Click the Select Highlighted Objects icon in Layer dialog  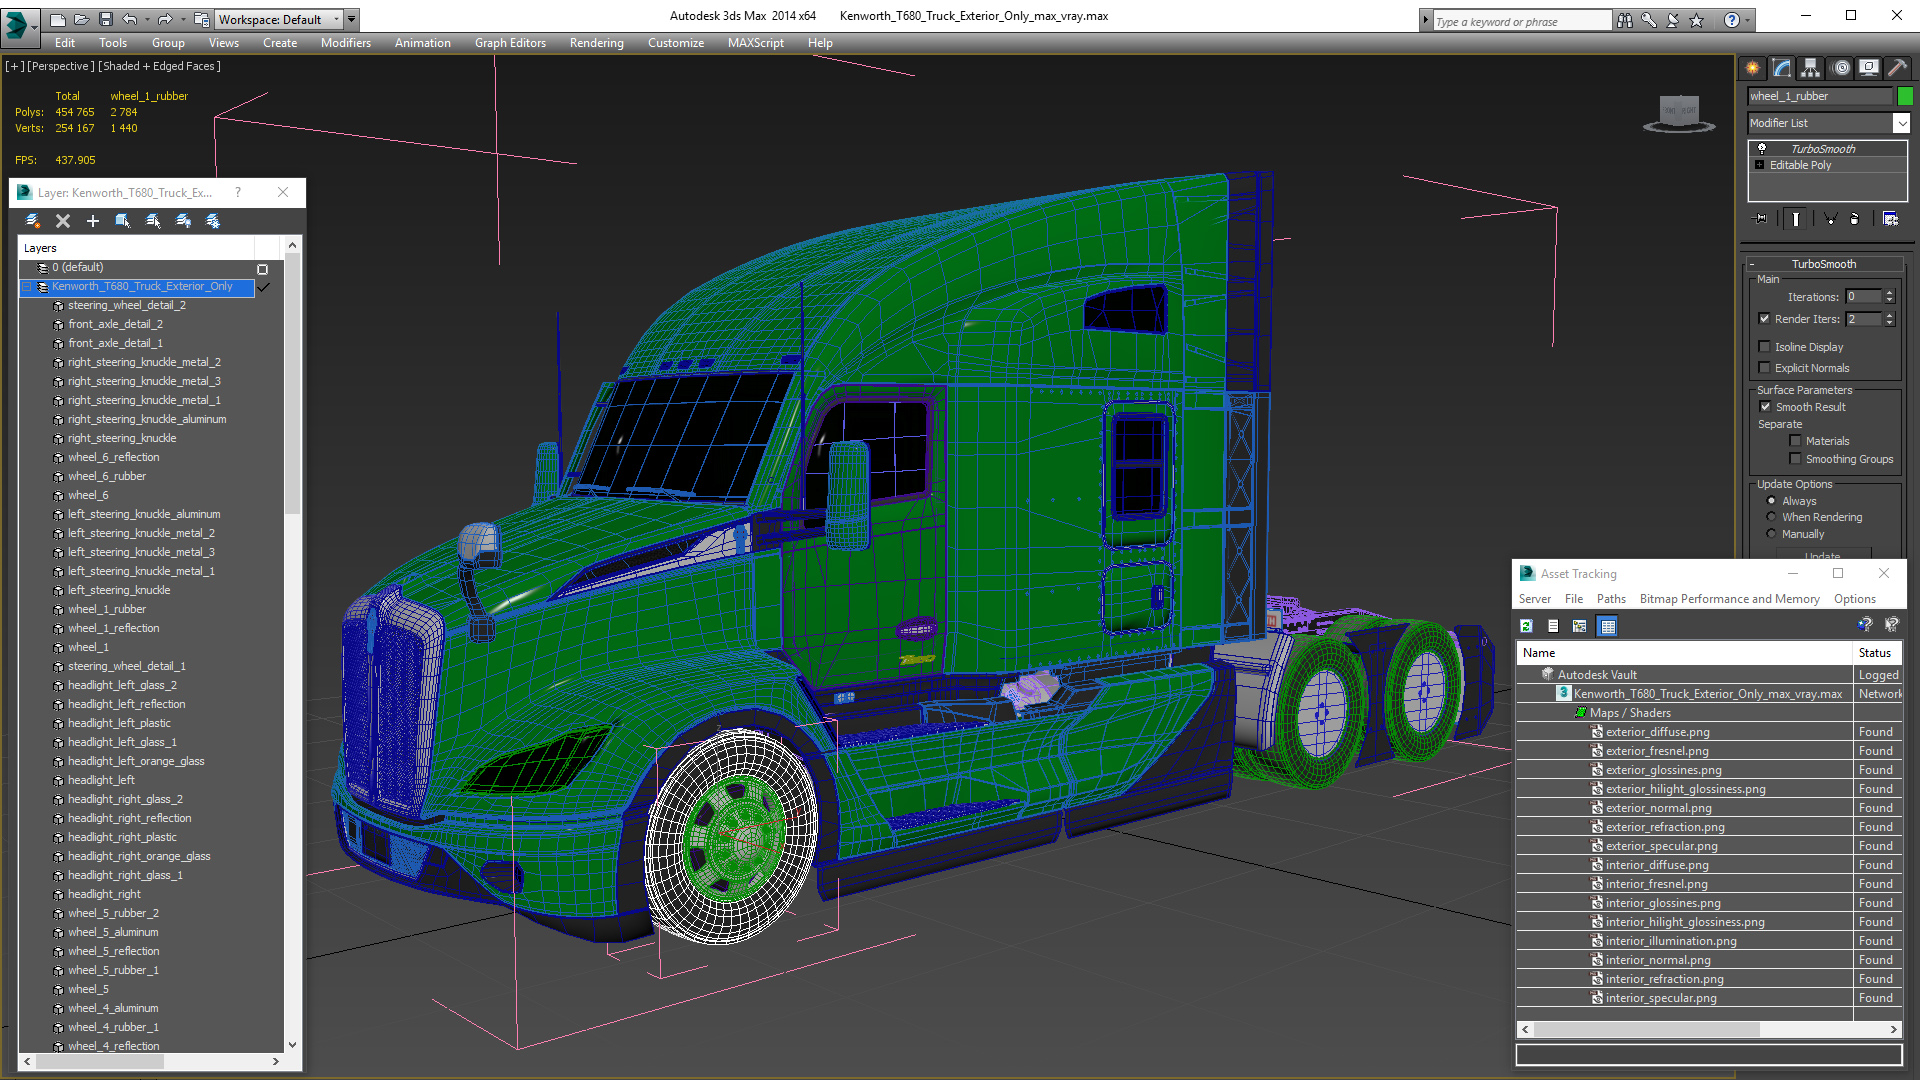pyautogui.click(x=123, y=221)
